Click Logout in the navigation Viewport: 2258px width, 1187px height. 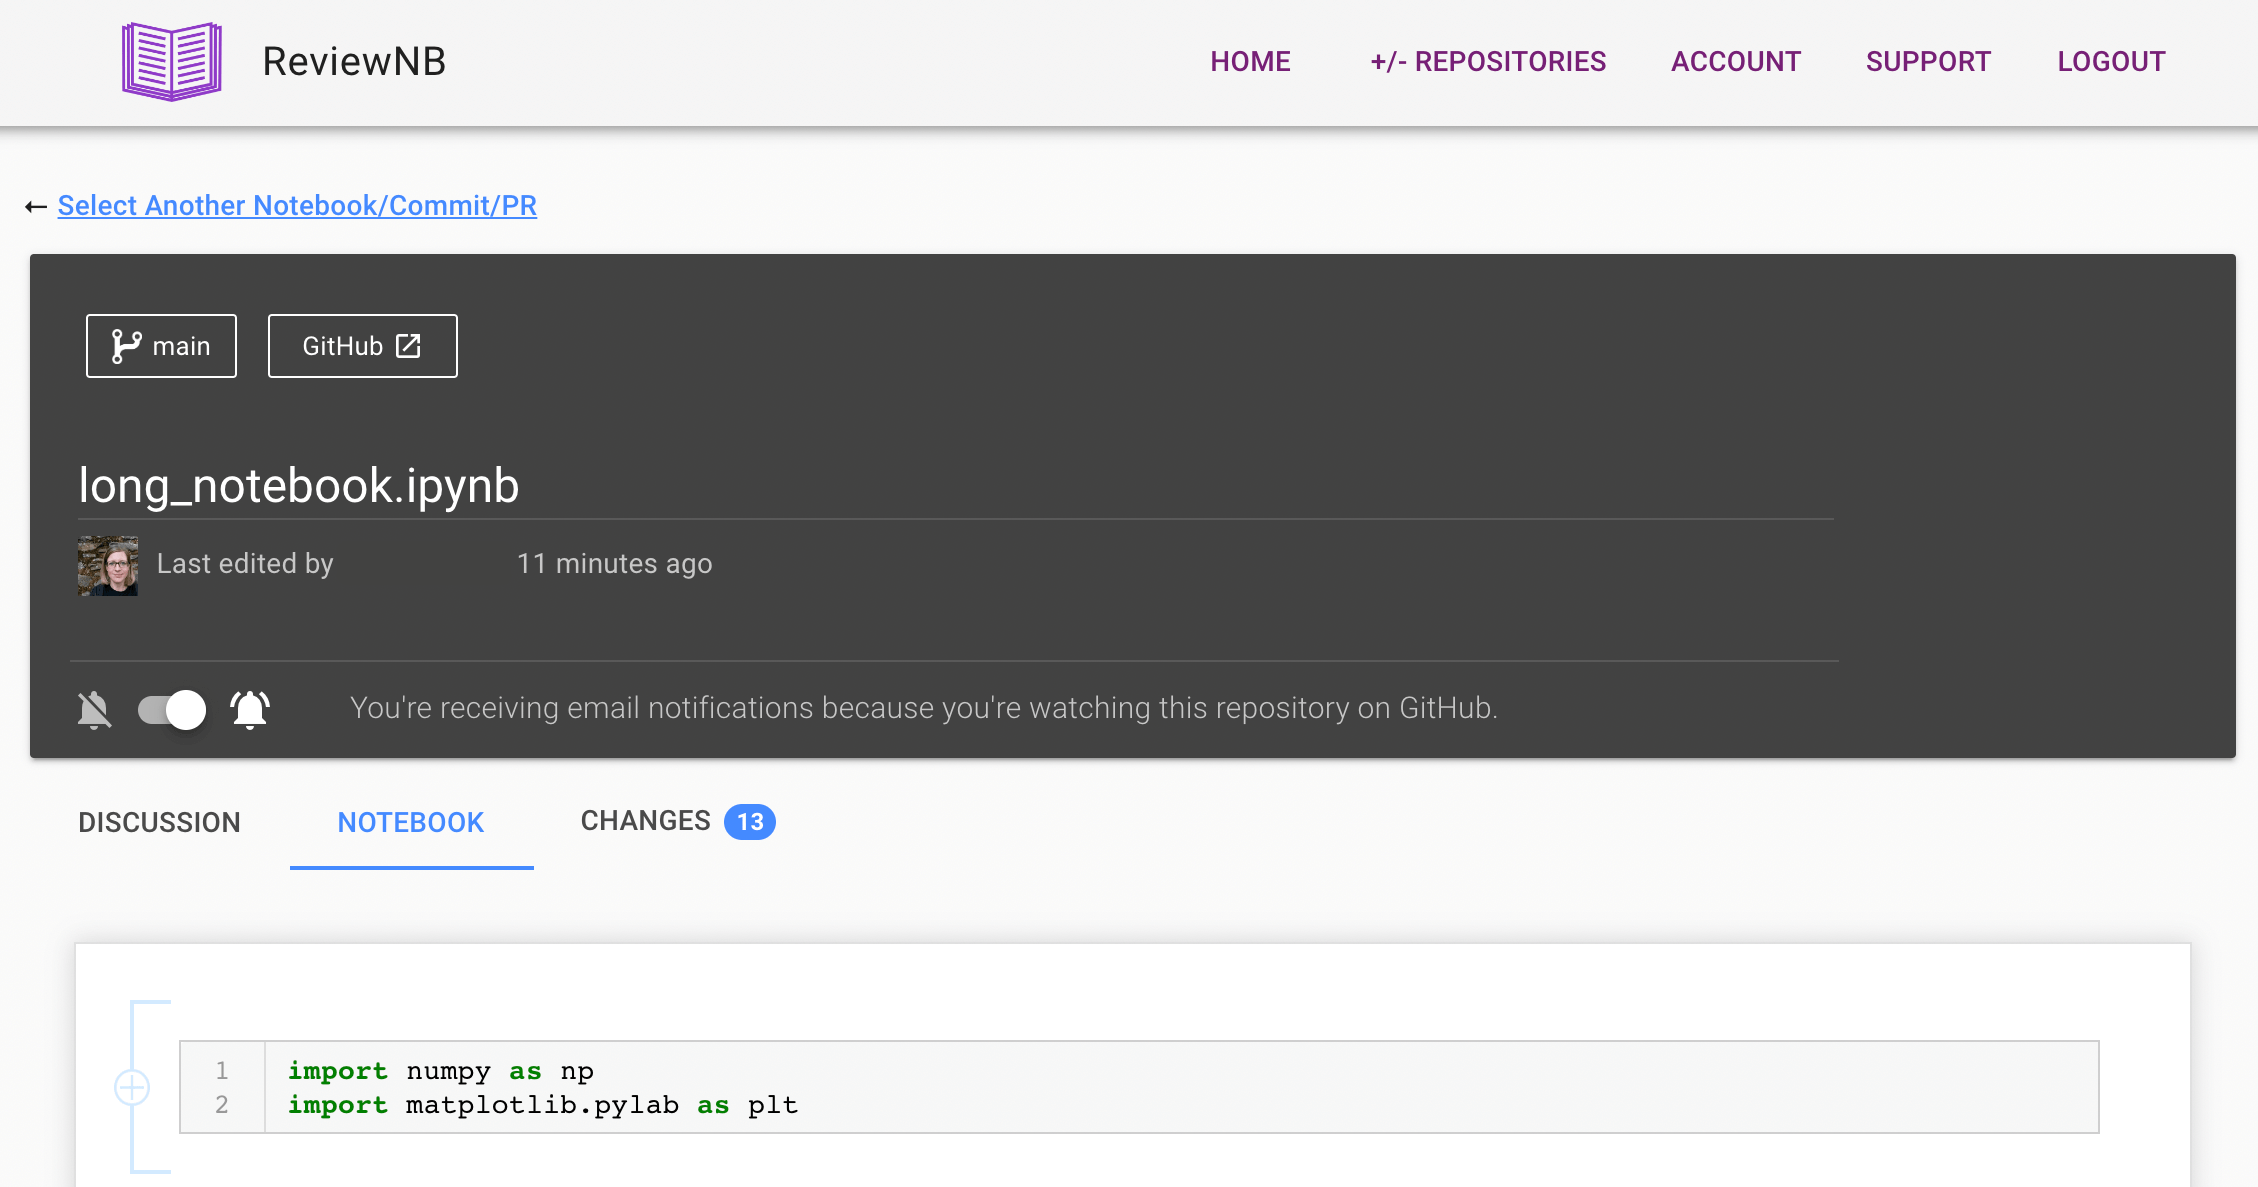click(x=2111, y=61)
